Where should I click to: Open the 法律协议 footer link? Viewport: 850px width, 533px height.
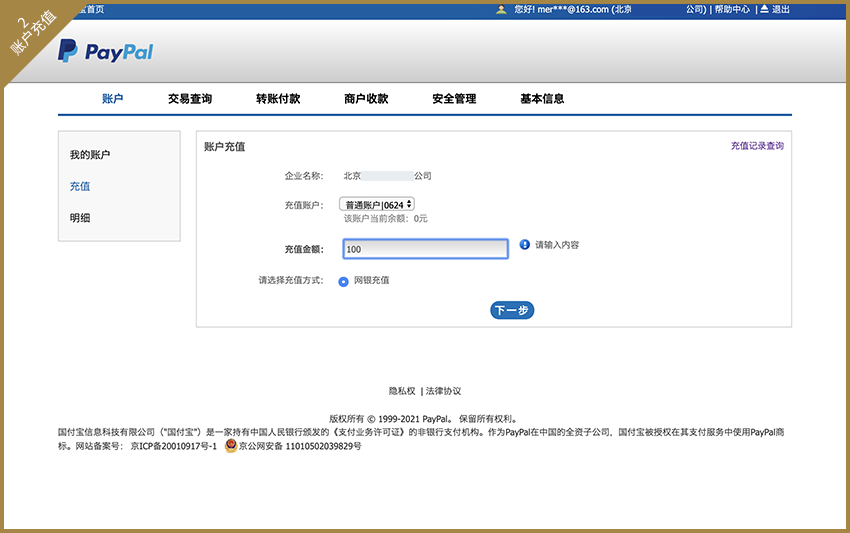pos(443,391)
